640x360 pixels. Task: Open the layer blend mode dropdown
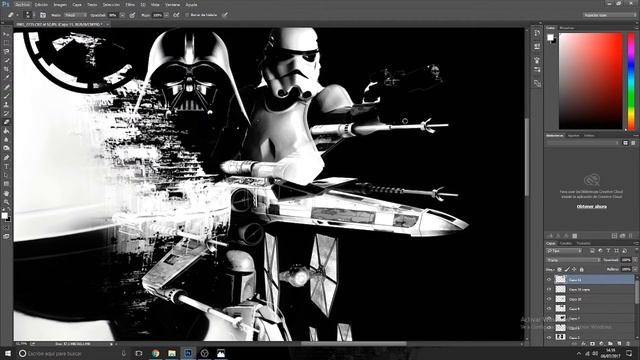pos(573,260)
